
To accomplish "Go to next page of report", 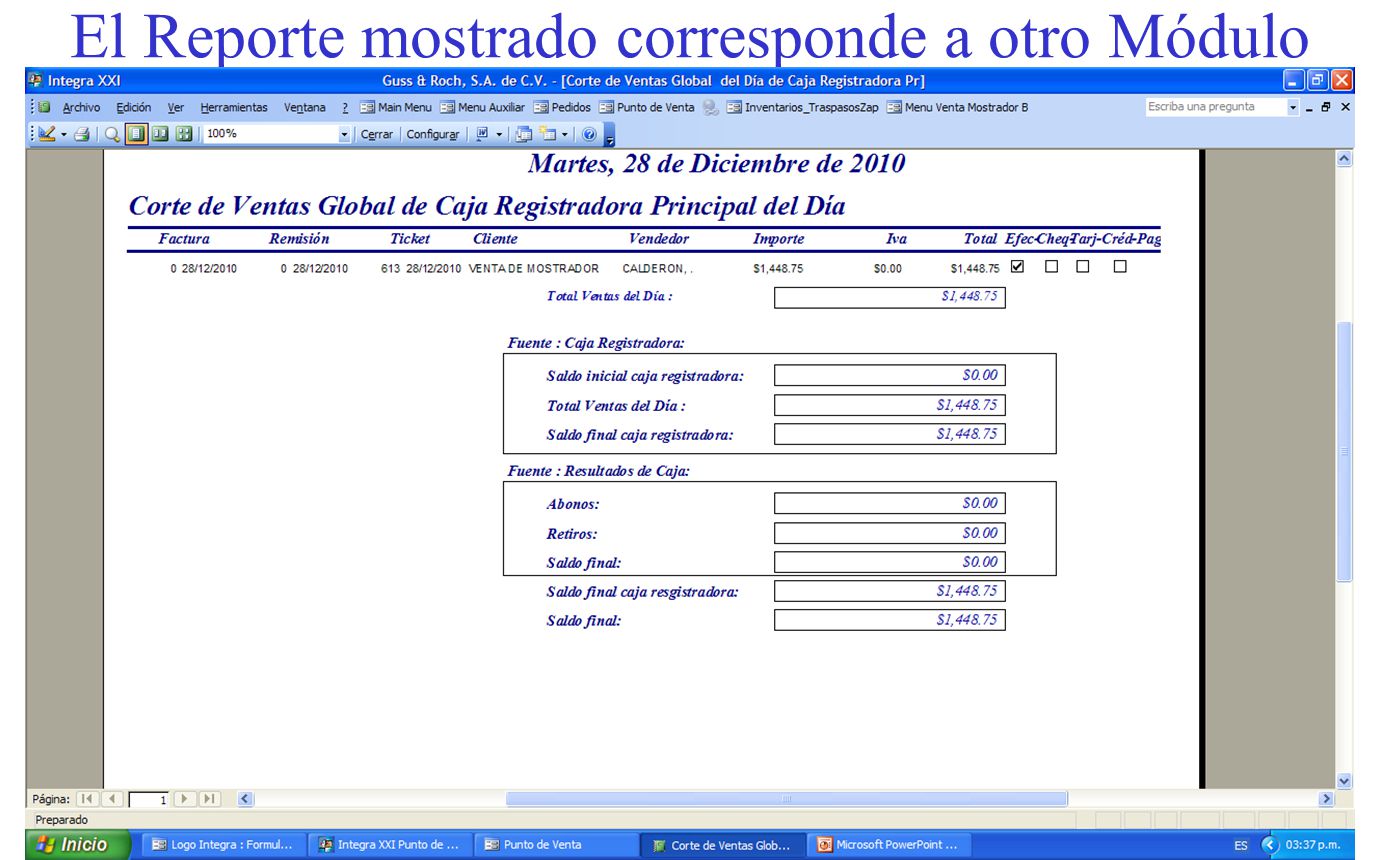I will coord(185,799).
